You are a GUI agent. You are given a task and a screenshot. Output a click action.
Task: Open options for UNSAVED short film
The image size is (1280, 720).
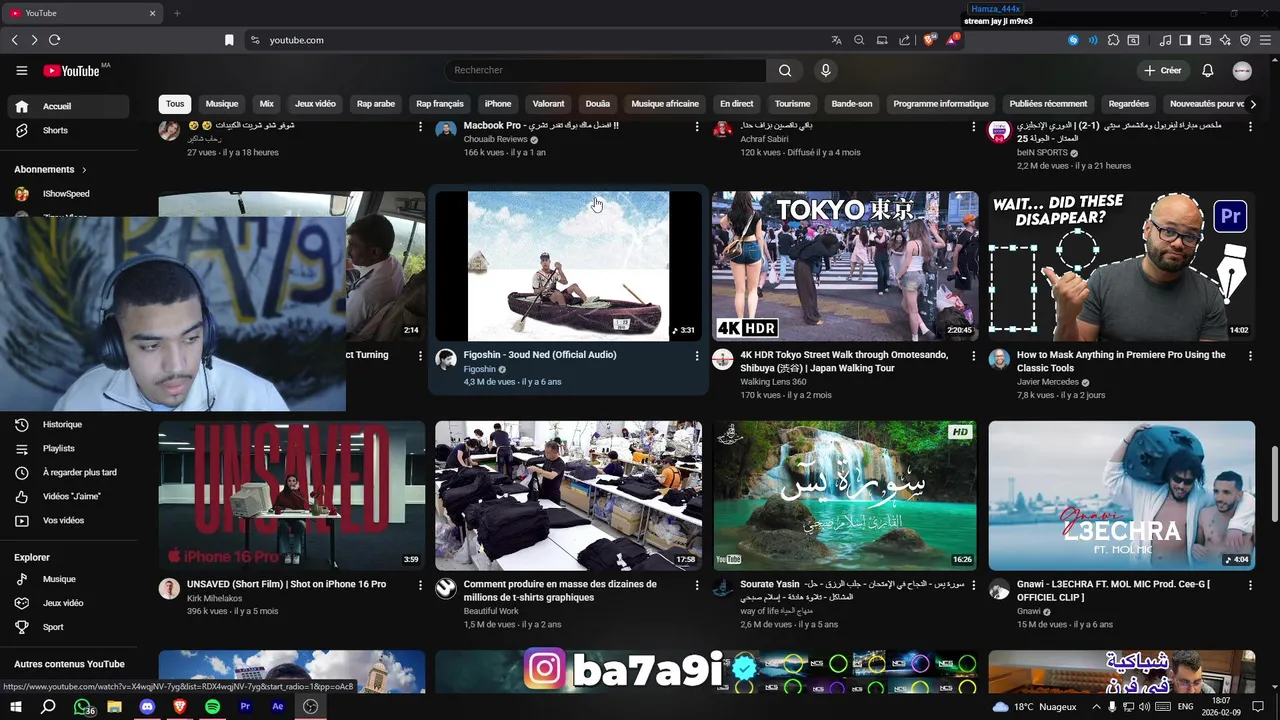[x=420, y=585]
